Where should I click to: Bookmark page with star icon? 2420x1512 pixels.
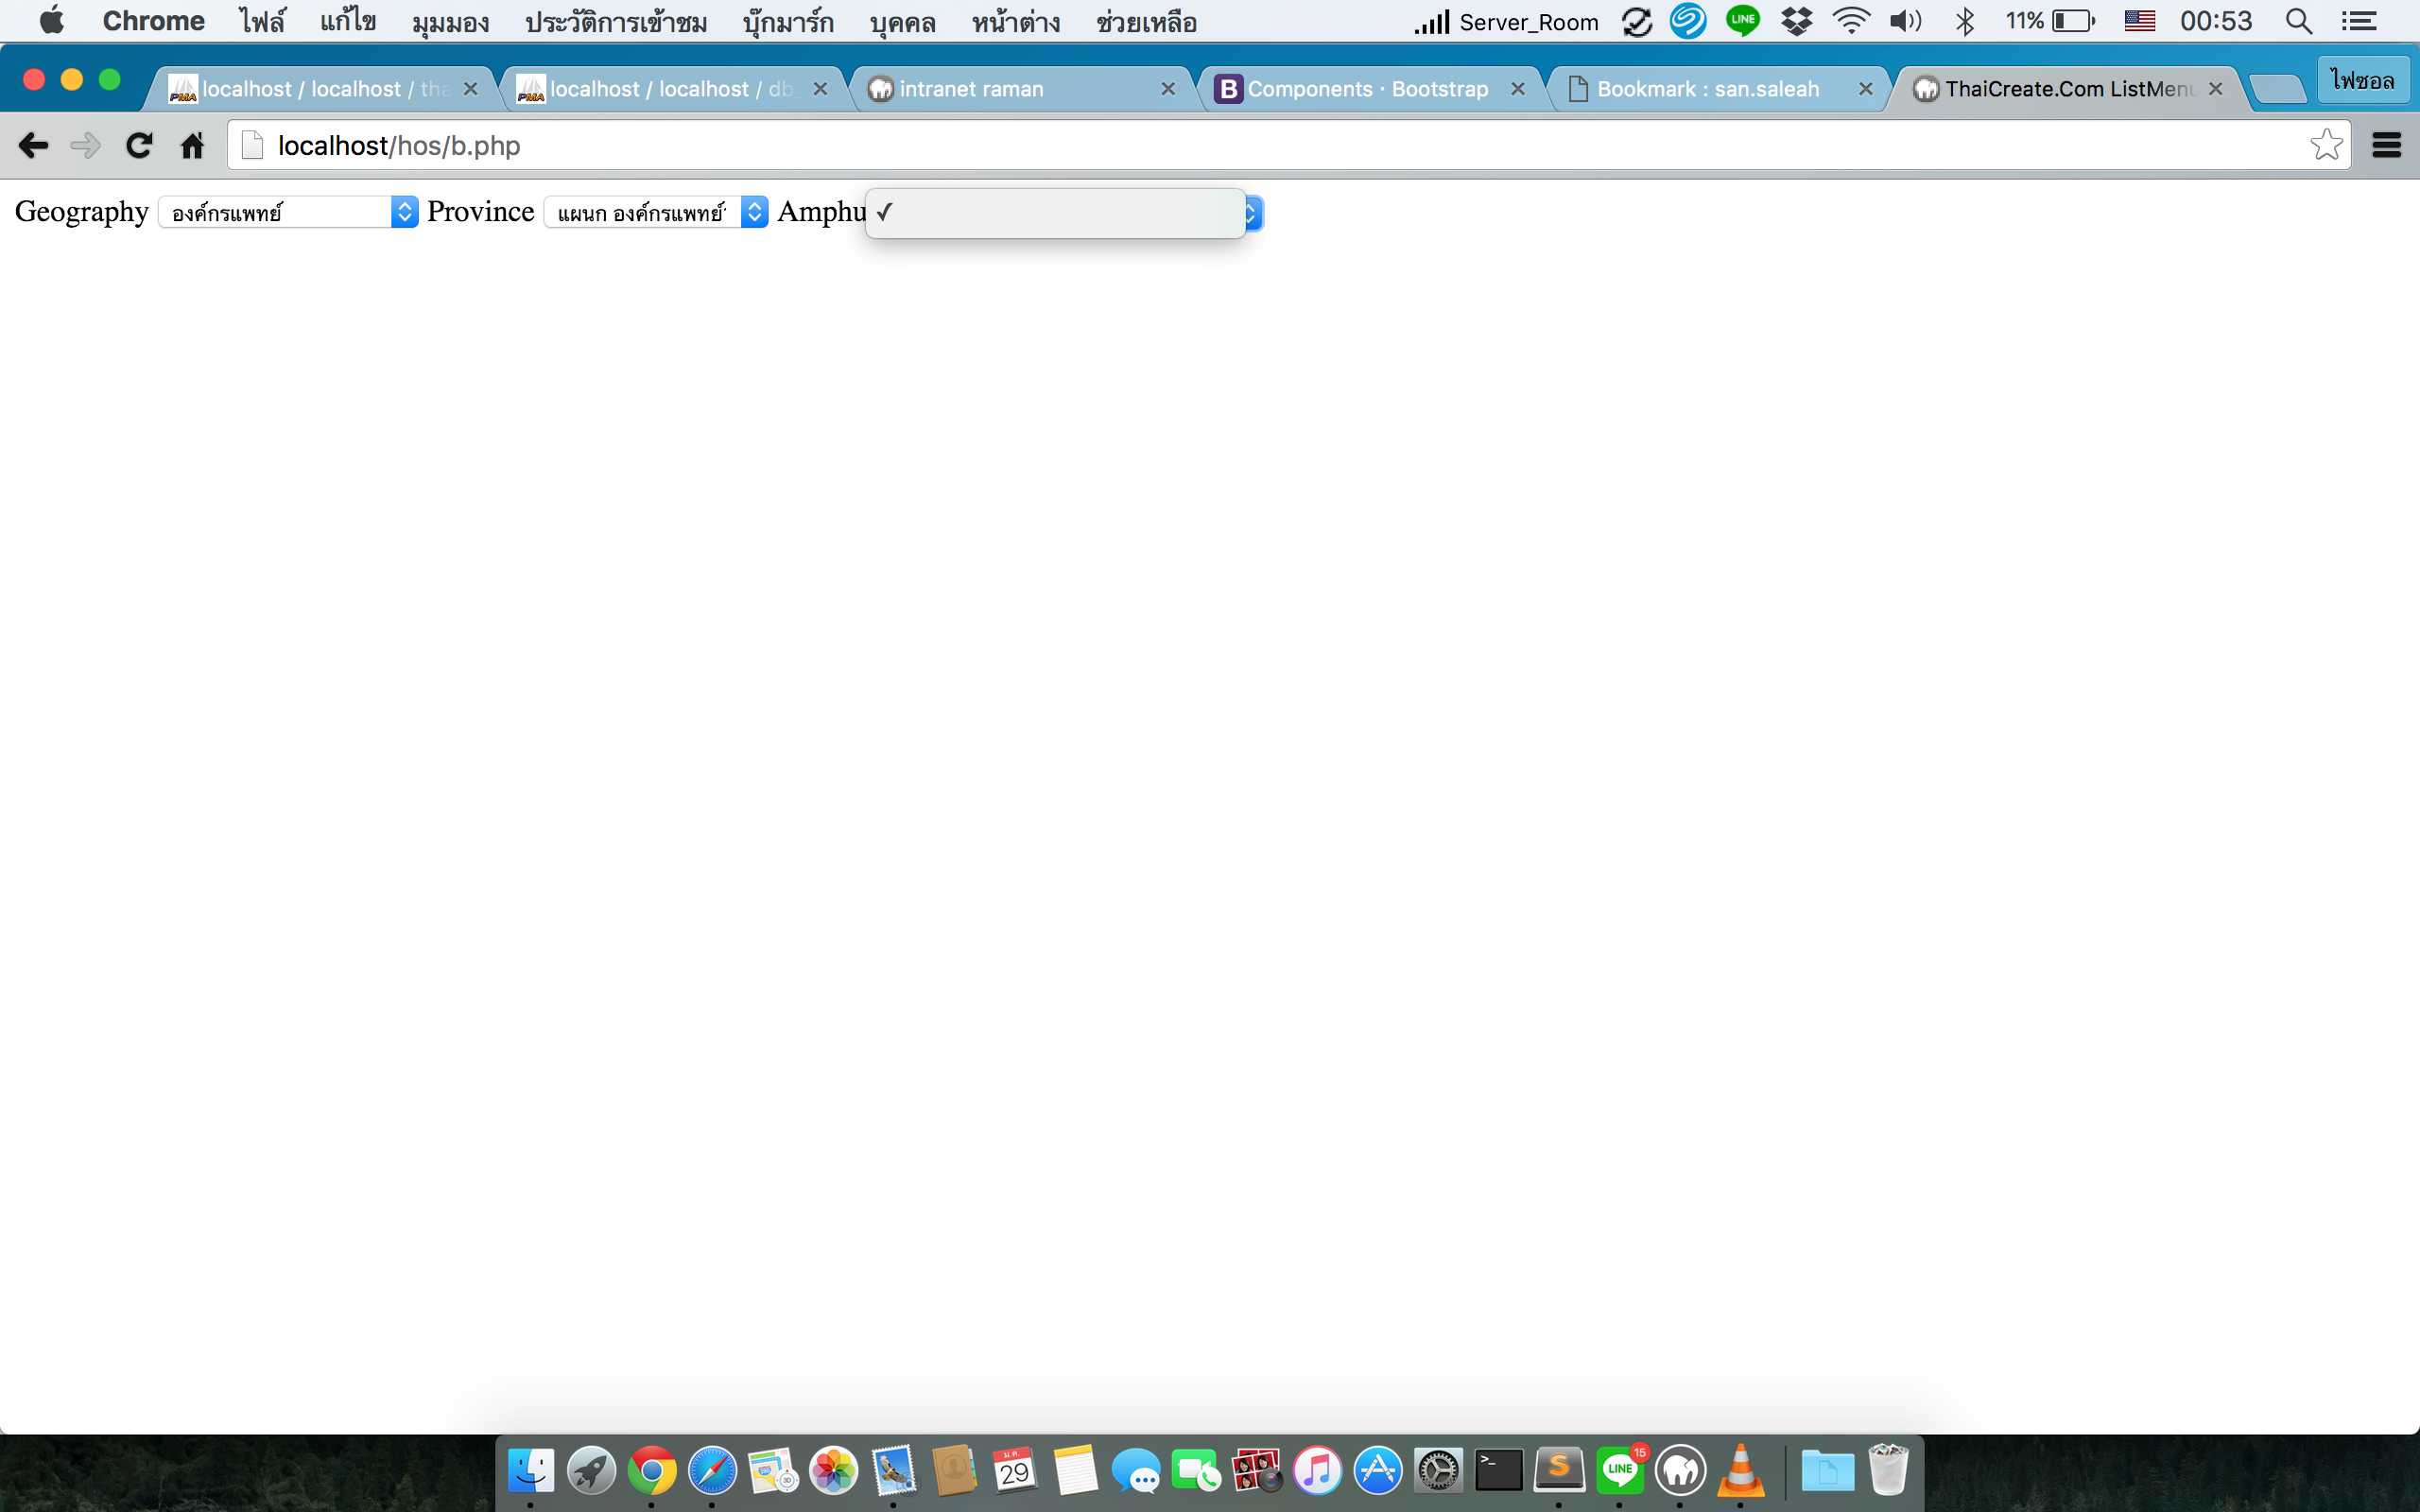(2326, 146)
